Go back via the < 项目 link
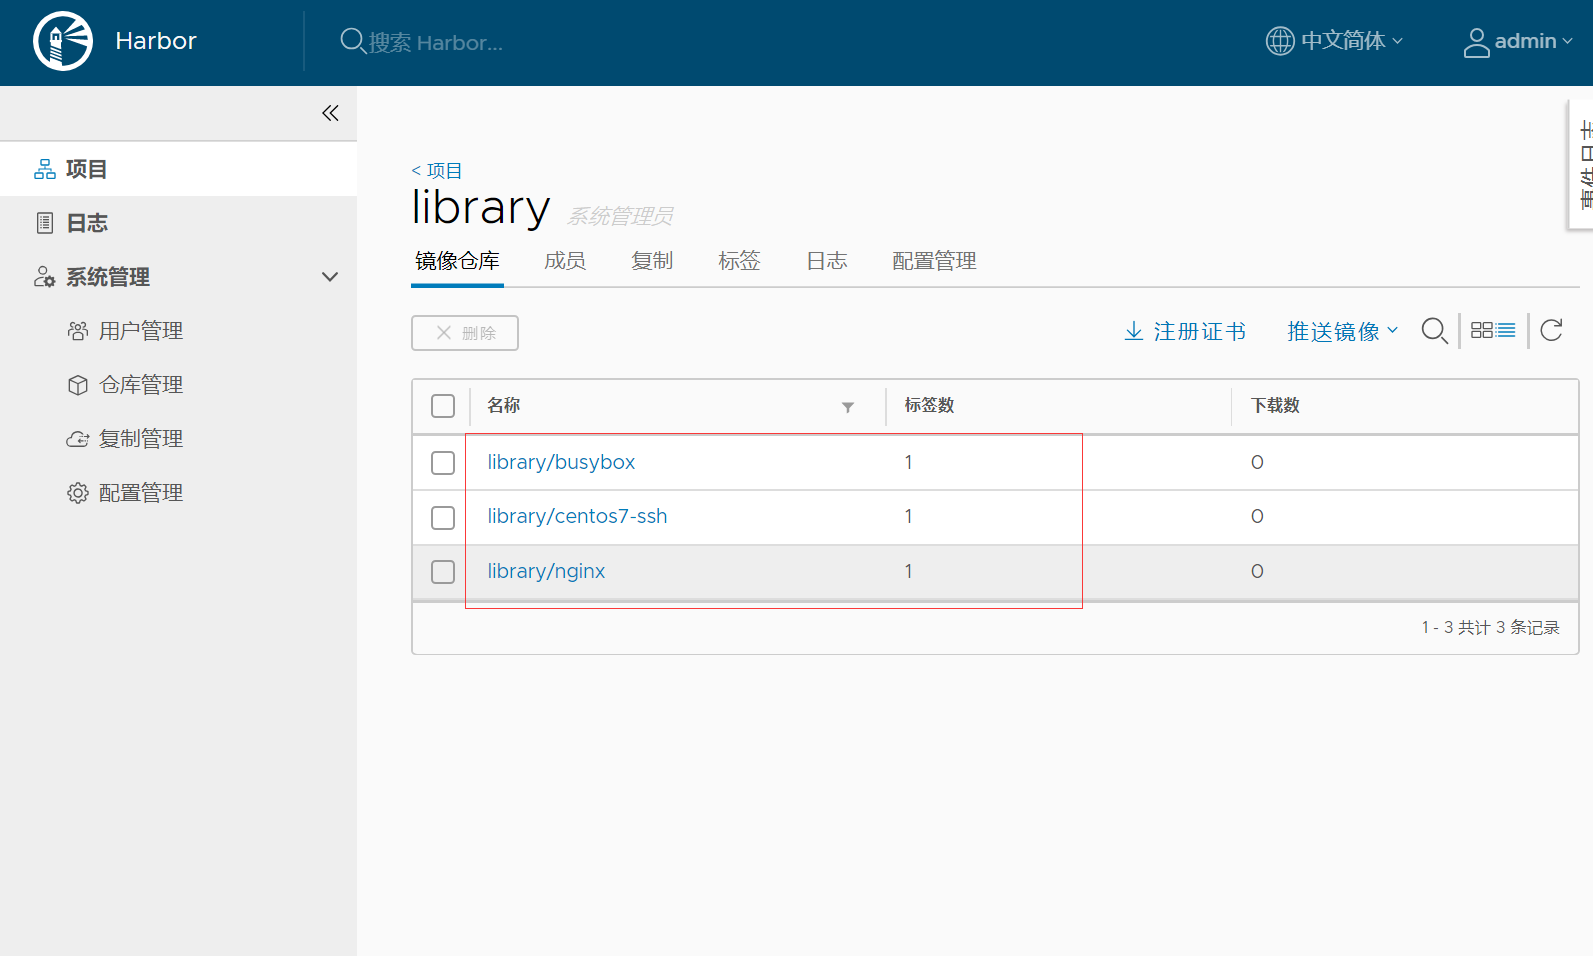The image size is (1593, 956). [x=437, y=171]
